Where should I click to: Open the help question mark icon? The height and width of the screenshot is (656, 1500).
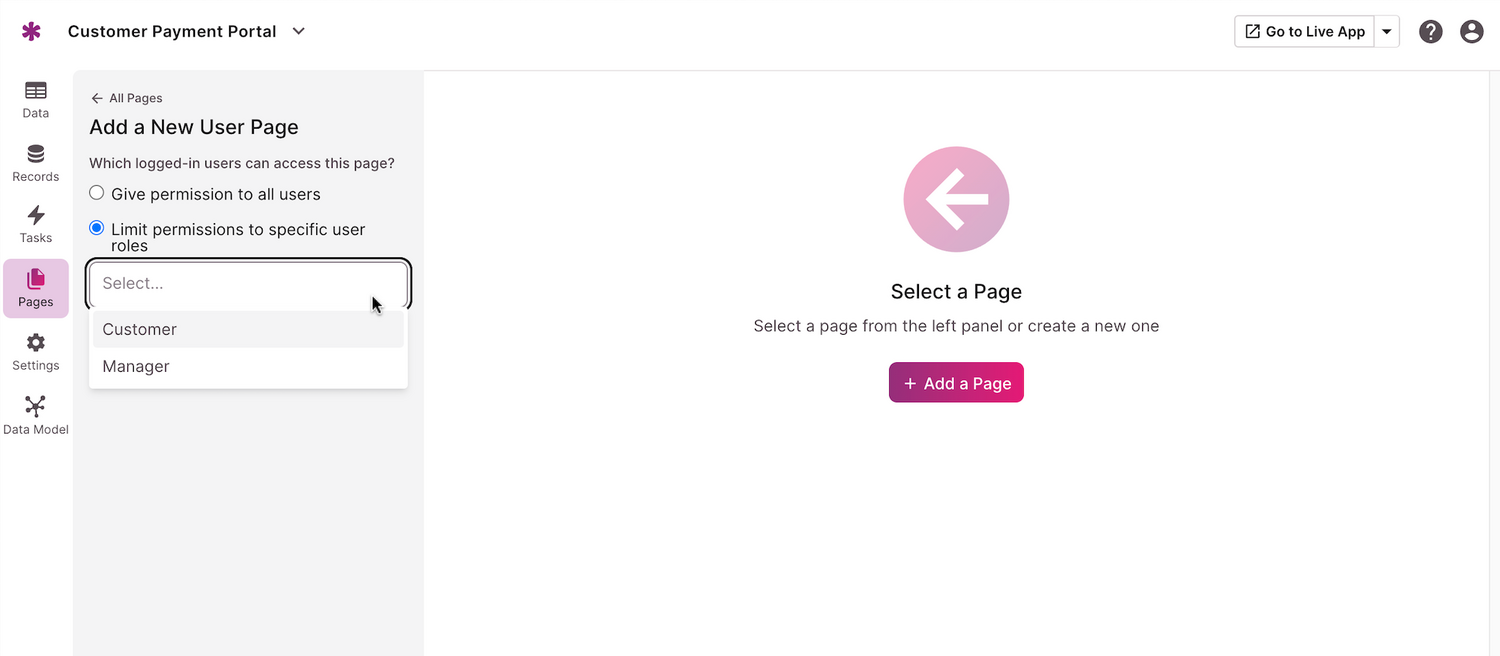[1431, 32]
